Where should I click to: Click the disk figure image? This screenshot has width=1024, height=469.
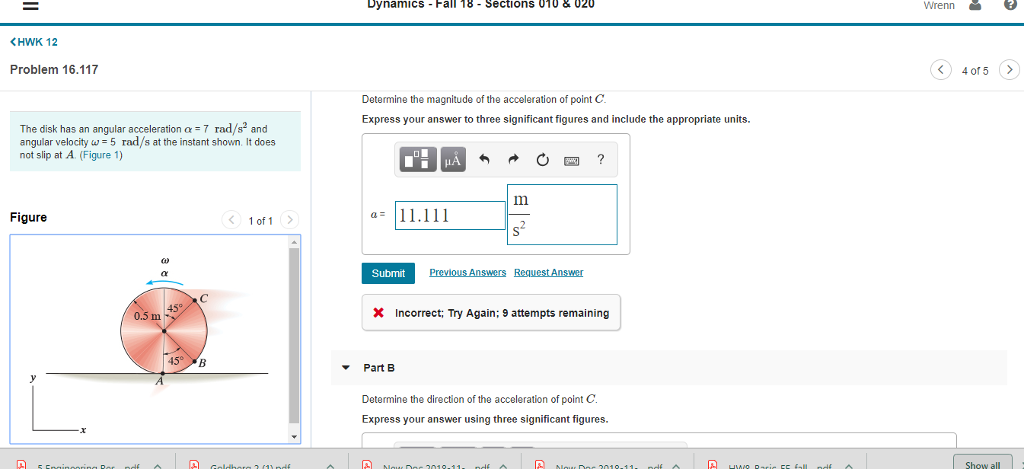pos(163,331)
